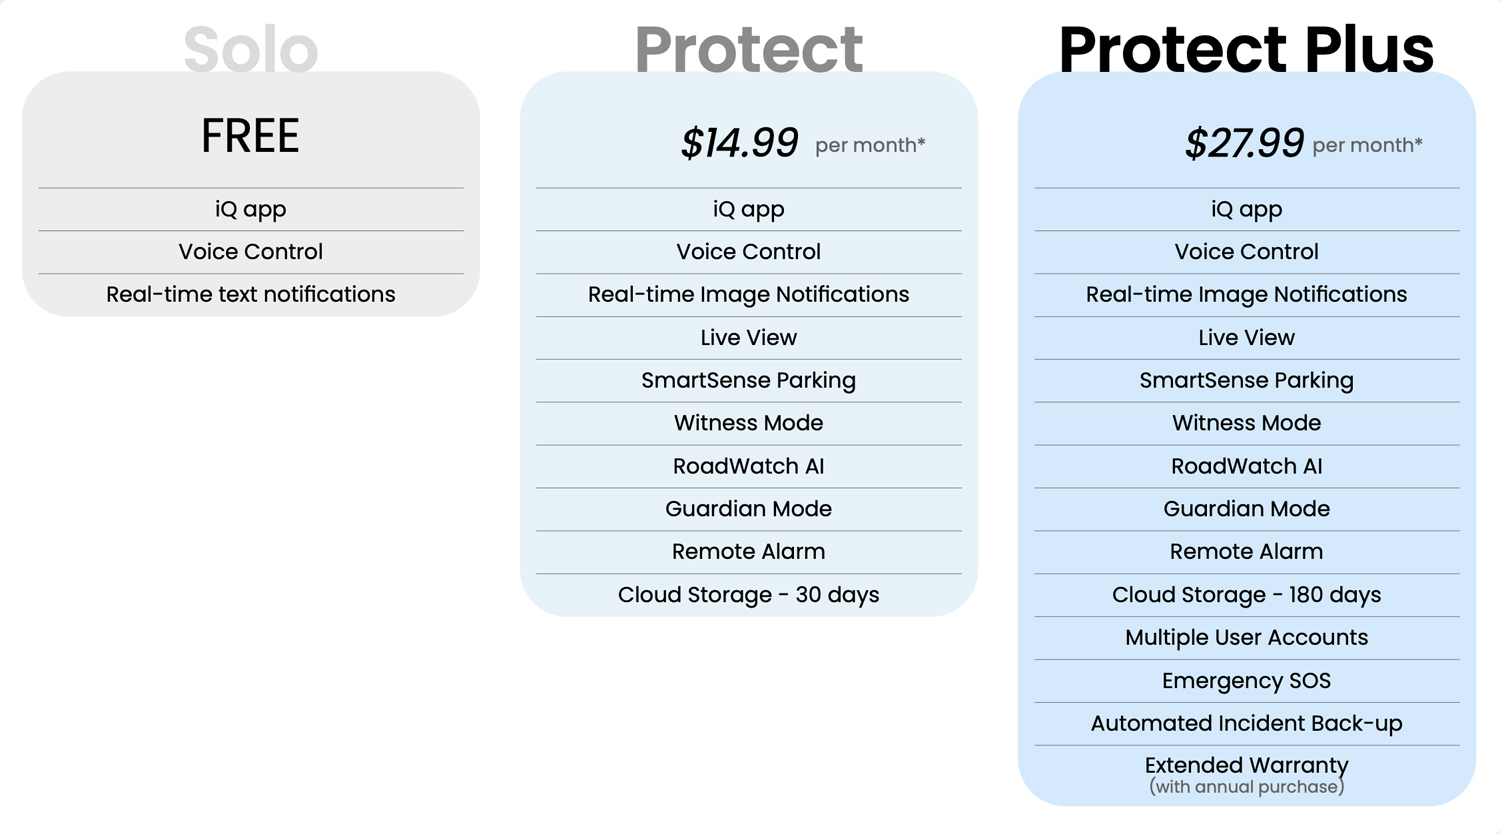
Task: Click Guardian Mode in Protect Plus plan
Action: (1246, 509)
